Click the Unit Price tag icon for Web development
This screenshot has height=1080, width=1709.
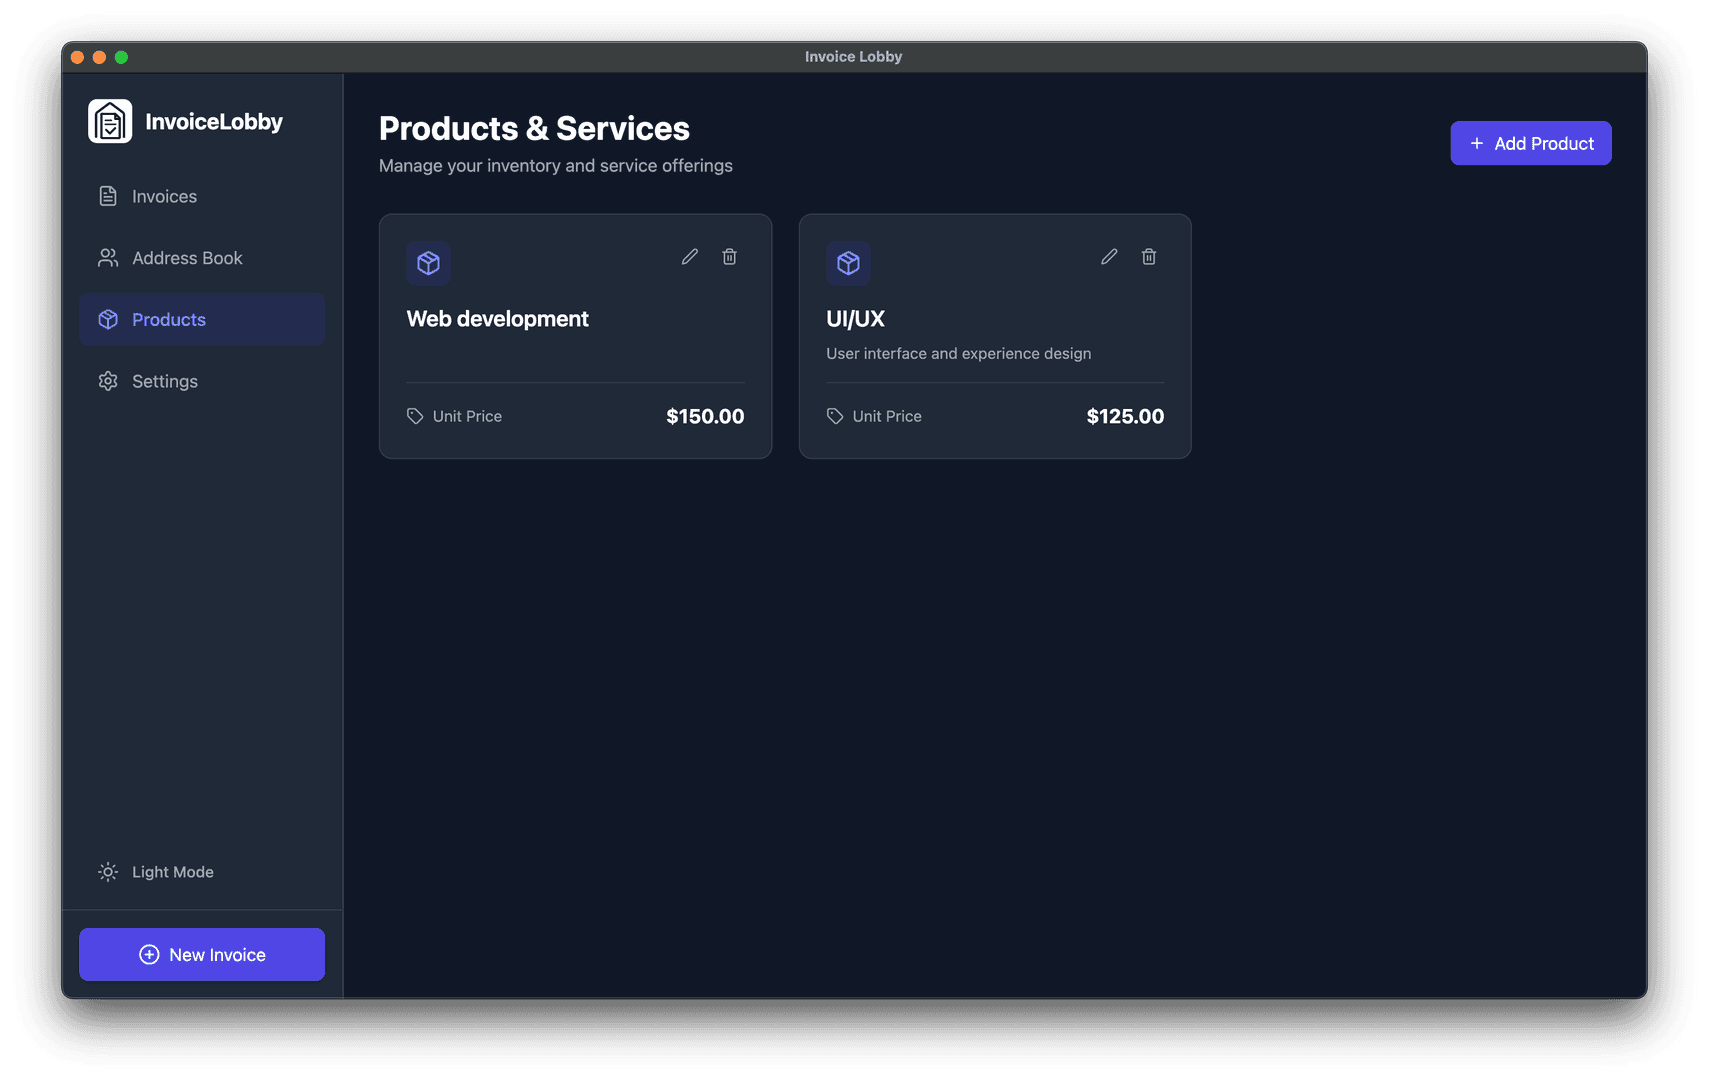415,416
